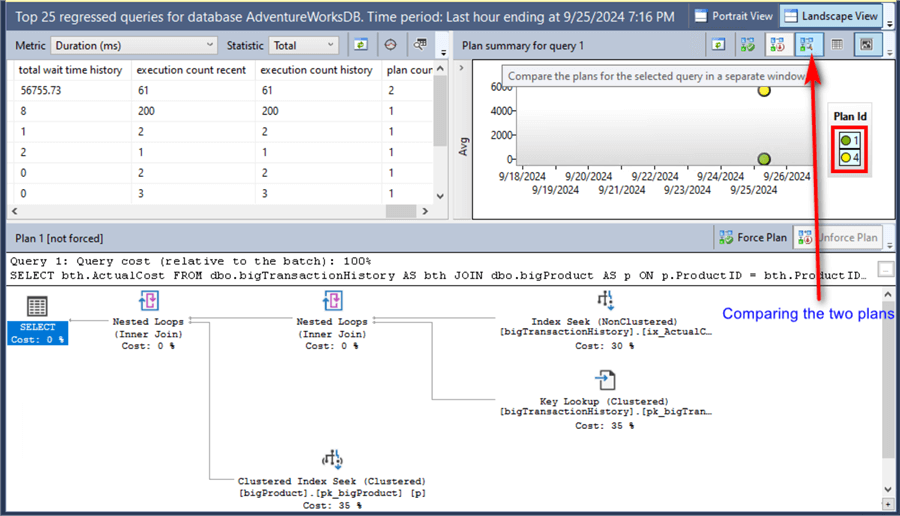Image resolution: width=900 pixels, height=516 pixels.
Task: Expand the collapsed pane arrow beside the chart
Action: pyautogui.click(x=461, y=68)
